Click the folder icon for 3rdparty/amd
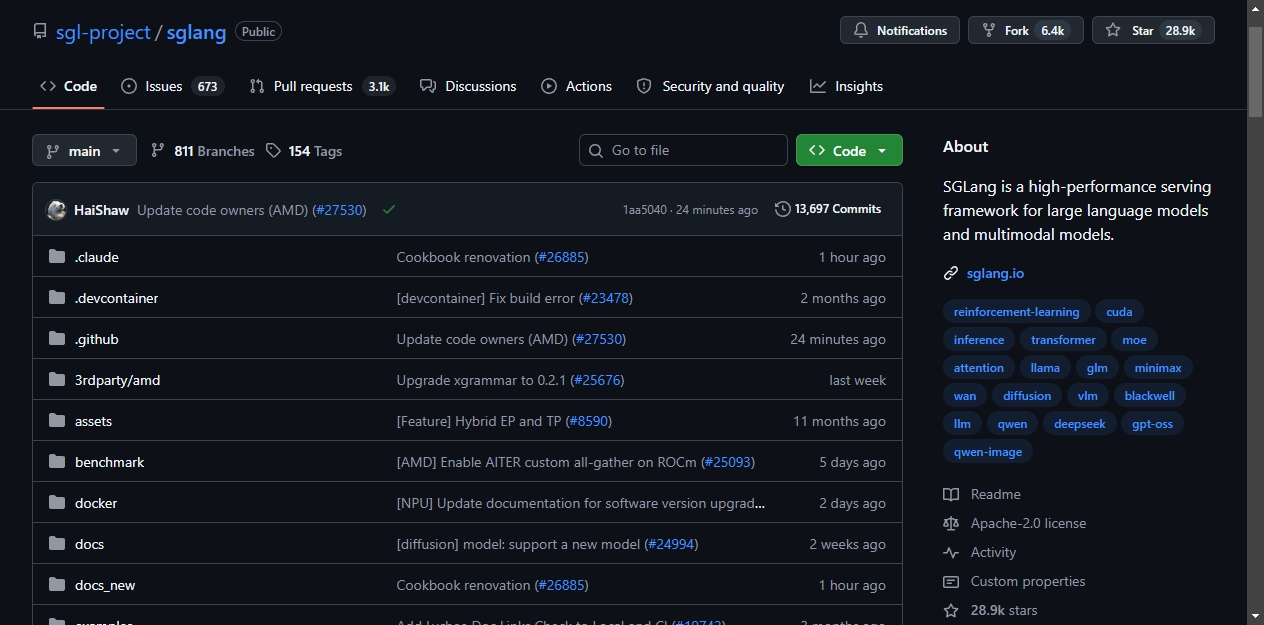 pos(57,380)
